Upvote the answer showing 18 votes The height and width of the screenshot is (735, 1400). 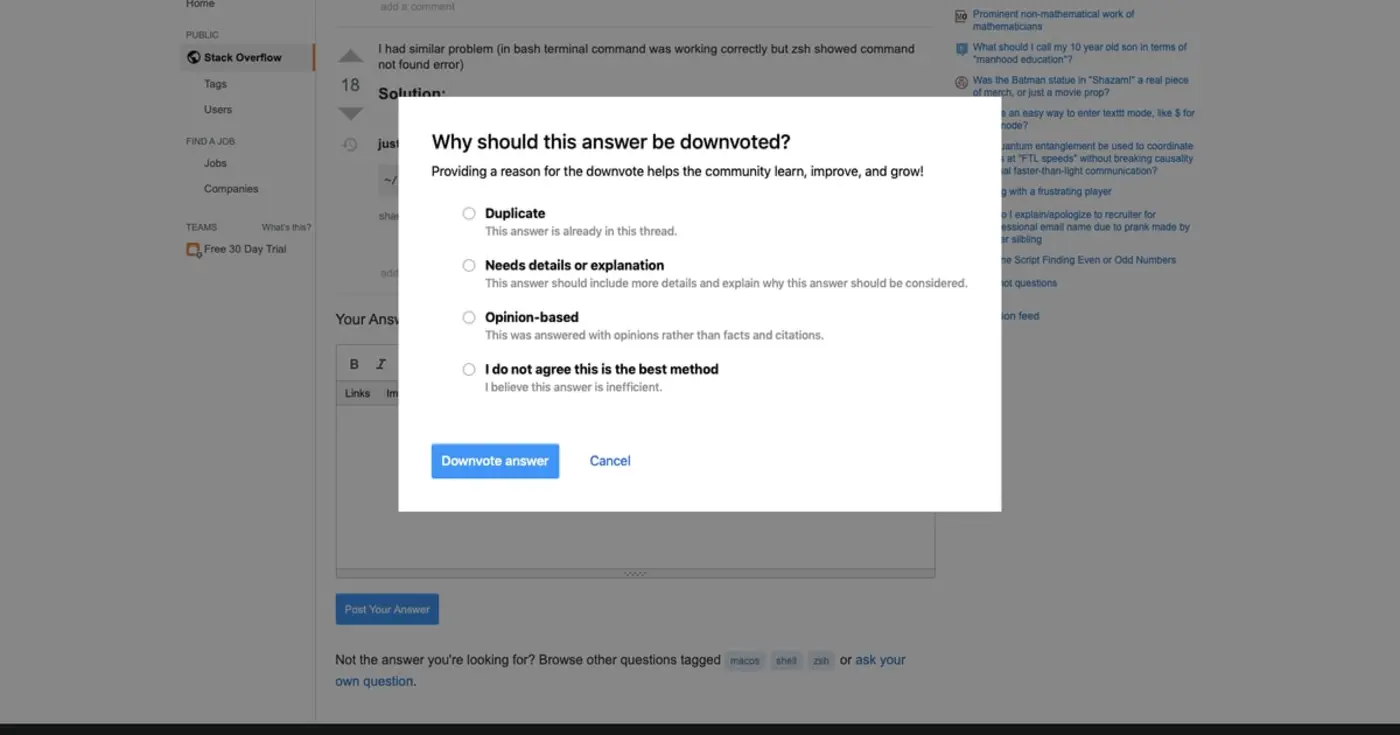click(x=350, y=56)
